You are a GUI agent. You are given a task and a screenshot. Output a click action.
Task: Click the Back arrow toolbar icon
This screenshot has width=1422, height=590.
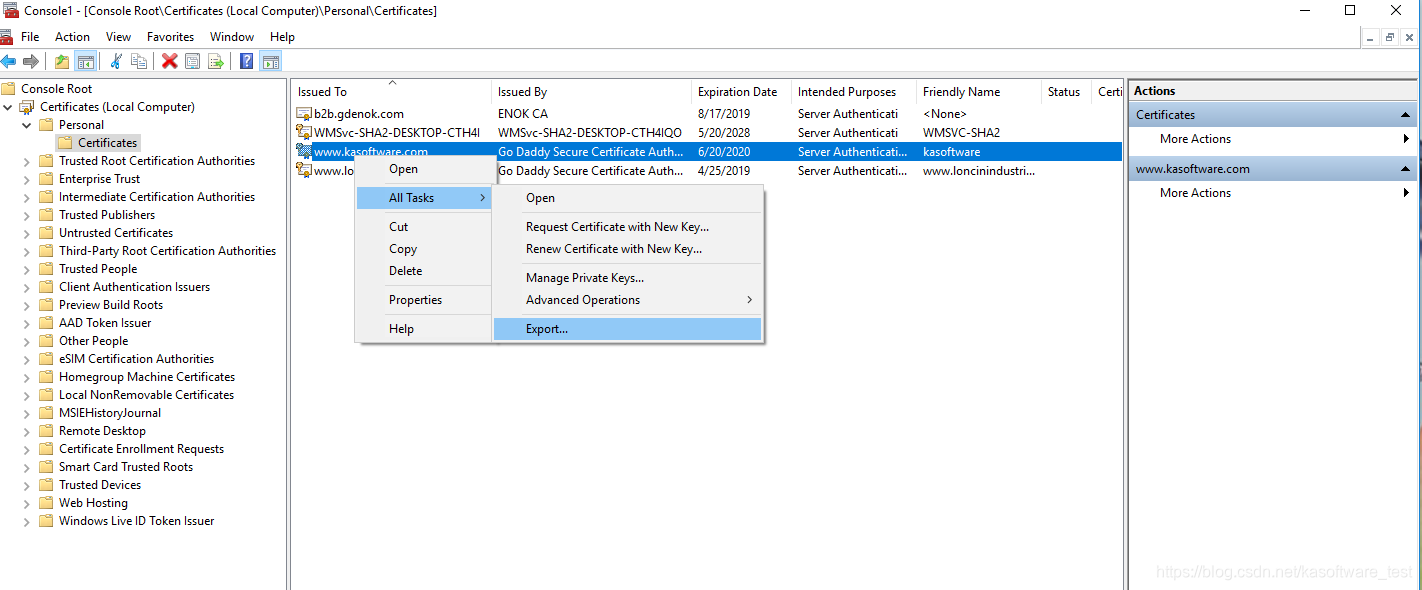[8, 62]
